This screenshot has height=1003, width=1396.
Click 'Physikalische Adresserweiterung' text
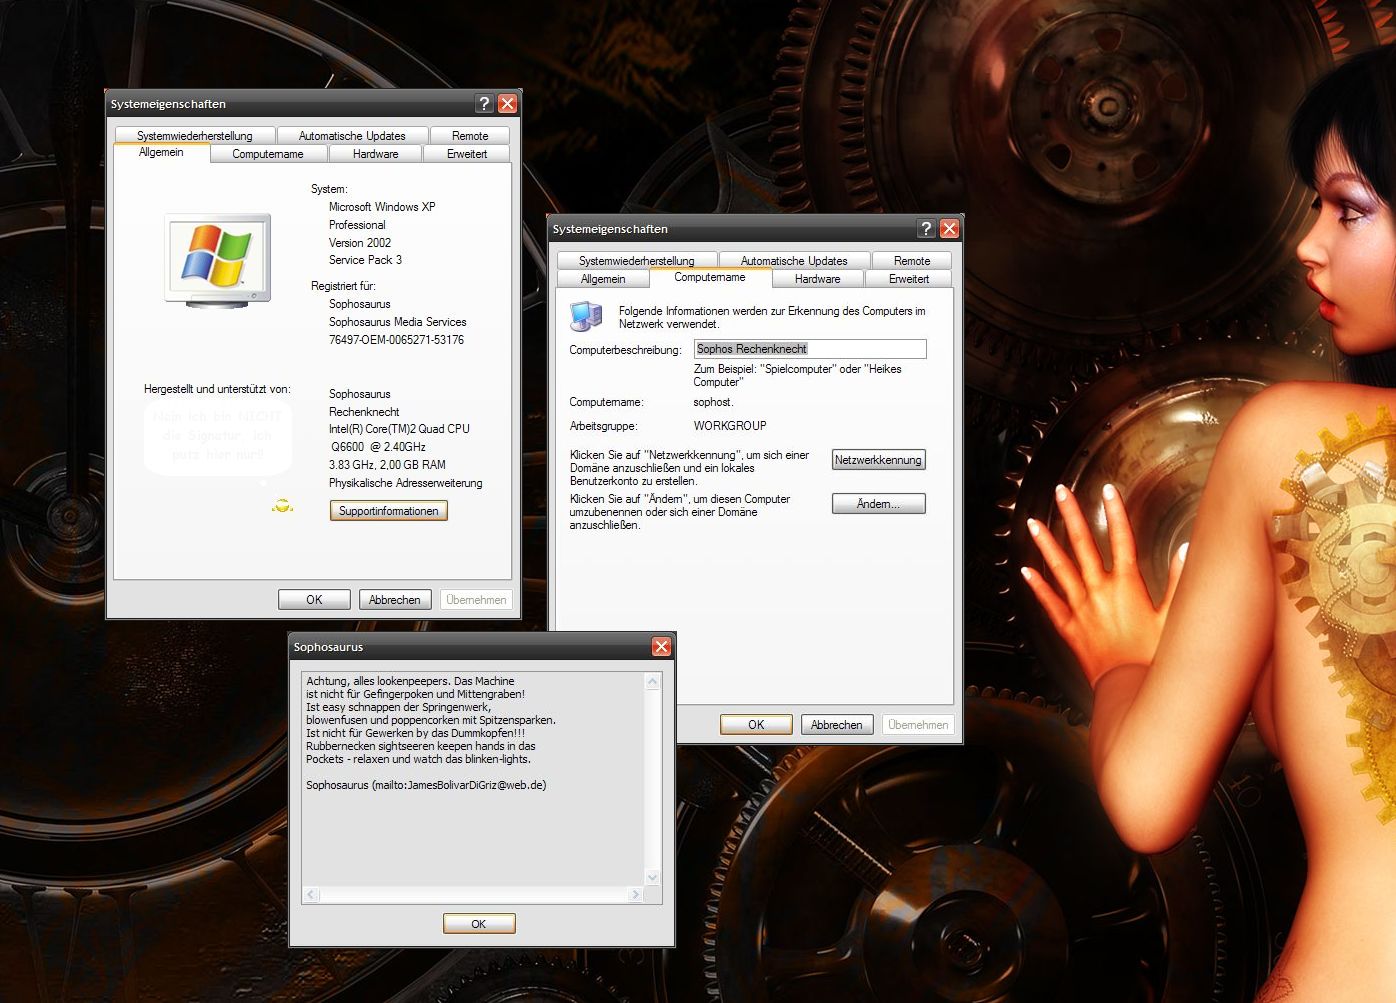point(405,483)
